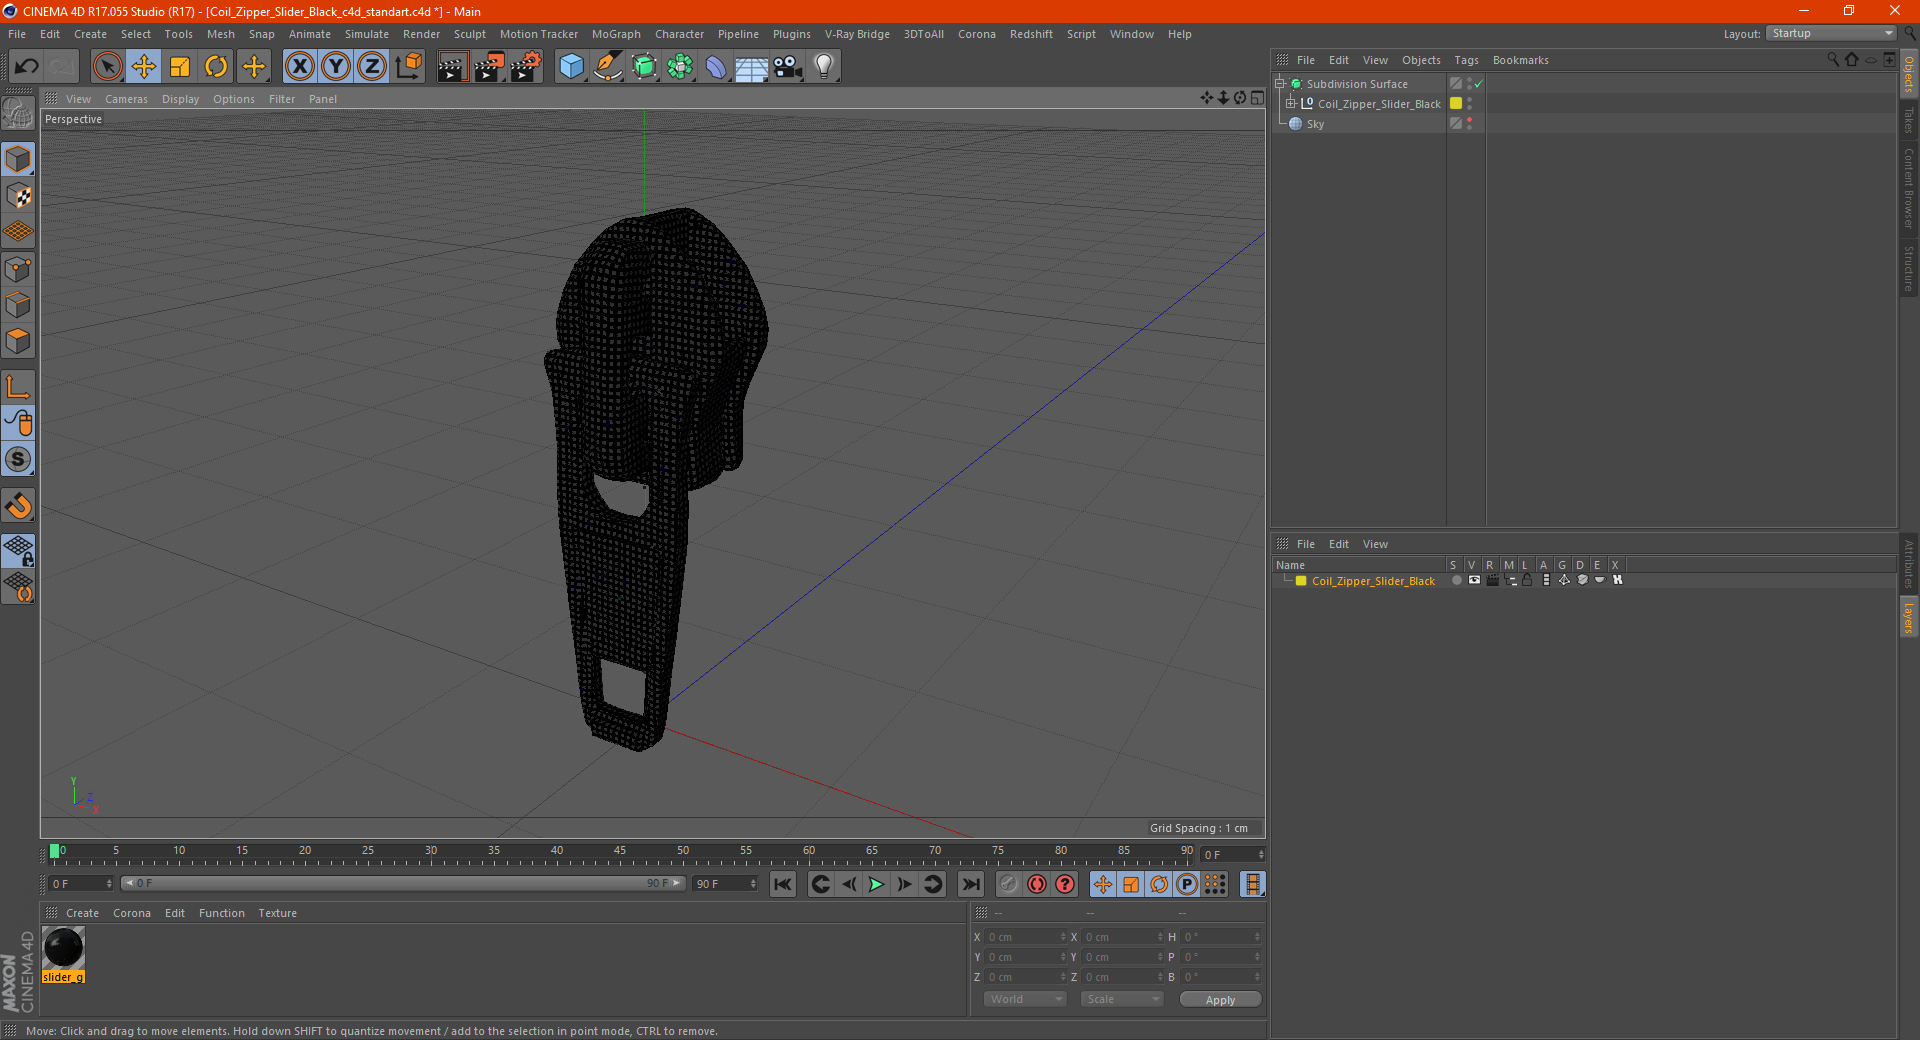The width and height of the screenshot is (1920, 1040).
Task: Click the end frame 90 F field
Action: pyautogui.click(x=726, y=884)
